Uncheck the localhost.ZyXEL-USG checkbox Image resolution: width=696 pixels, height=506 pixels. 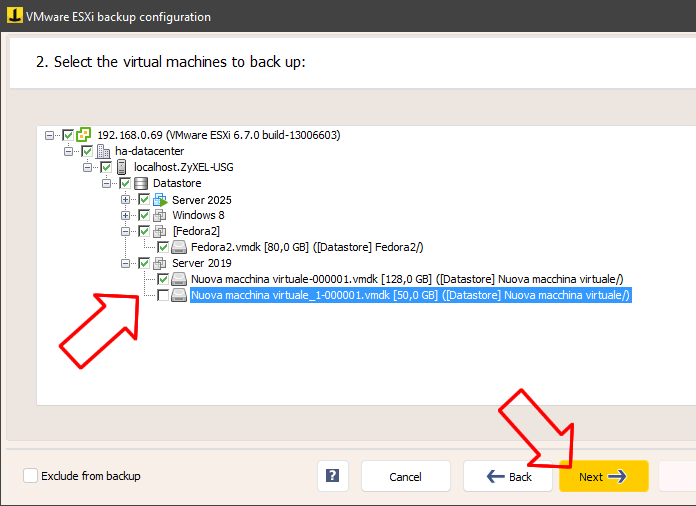(106, 167)
